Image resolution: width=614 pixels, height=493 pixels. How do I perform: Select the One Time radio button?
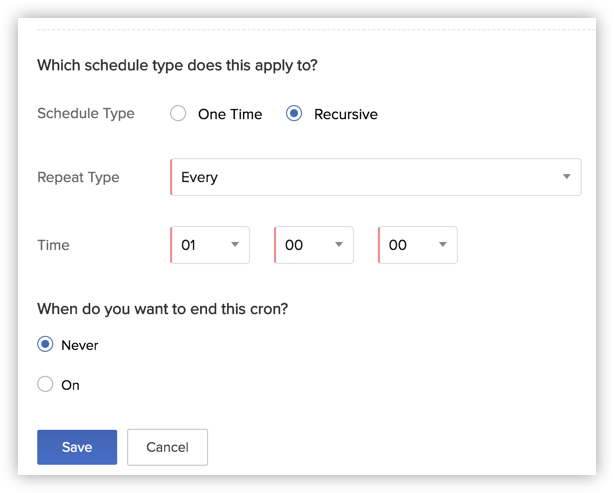click(178, 114)
